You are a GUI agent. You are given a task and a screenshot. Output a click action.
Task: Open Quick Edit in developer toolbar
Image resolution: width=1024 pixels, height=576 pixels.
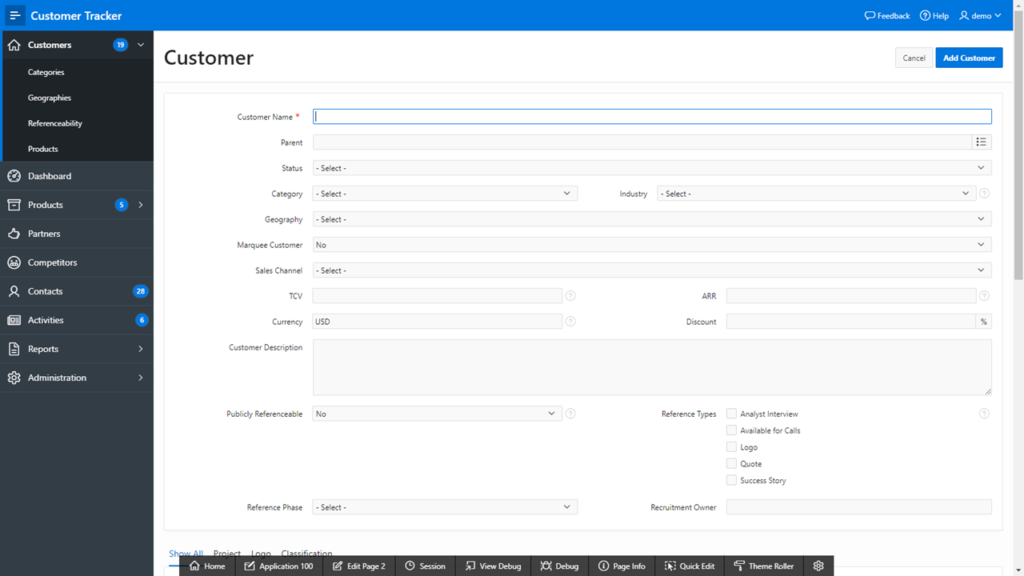pos(690,566)
